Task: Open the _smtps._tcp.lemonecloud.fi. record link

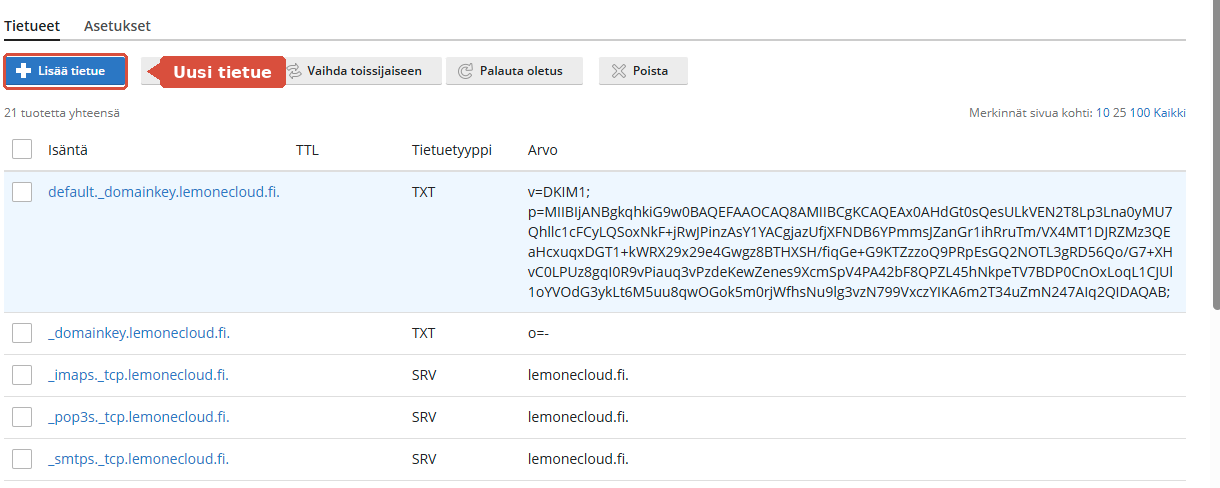Action: tap(138, 459)
